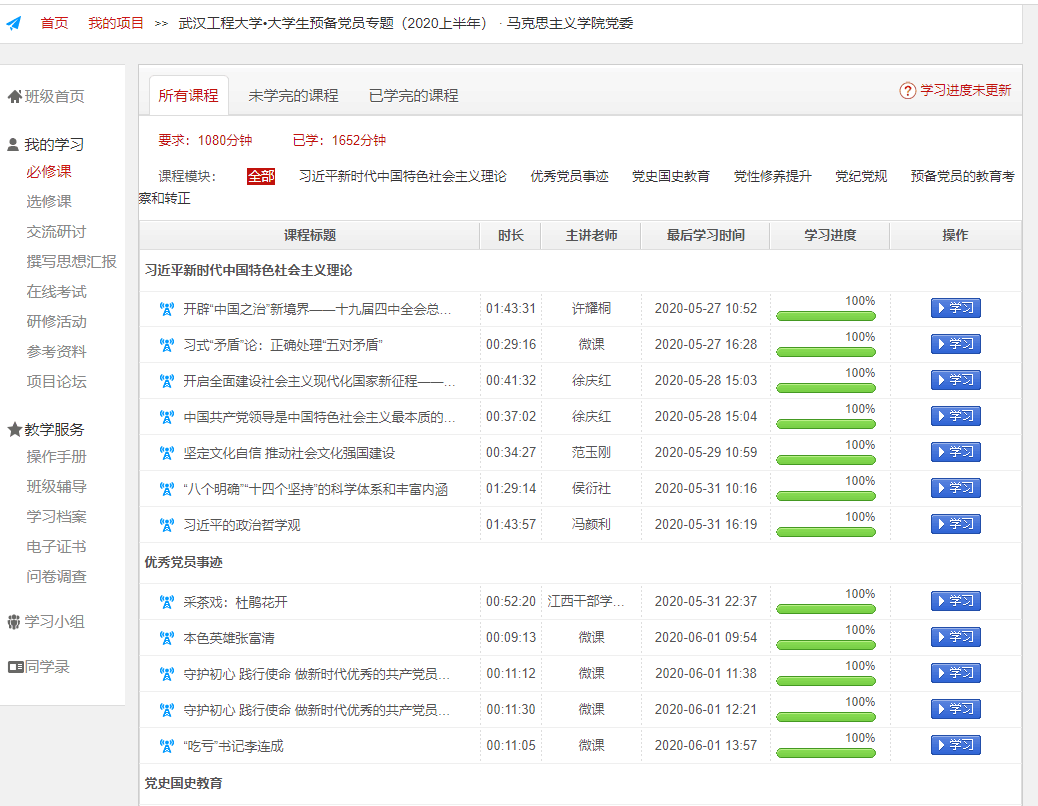Open 我的项目 breadcrumb link
This screenshot has width=1038, height=806.
tap(116, 24)
